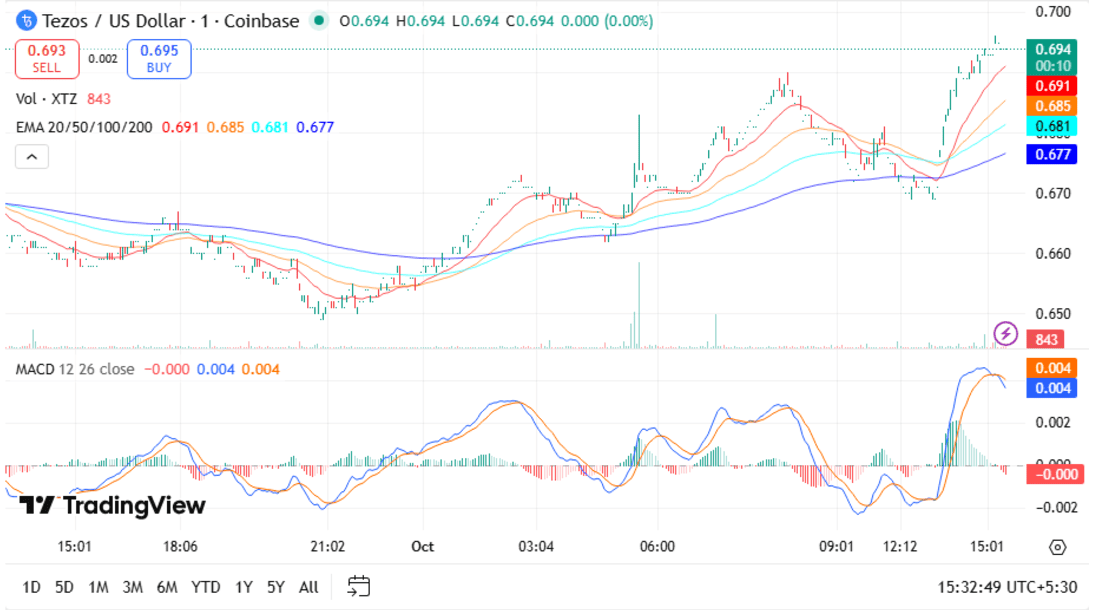This screenshot has width=1102, height=610.
Task: Click the orange 0.004 MACD signal tag
Action: (1052, 368)
